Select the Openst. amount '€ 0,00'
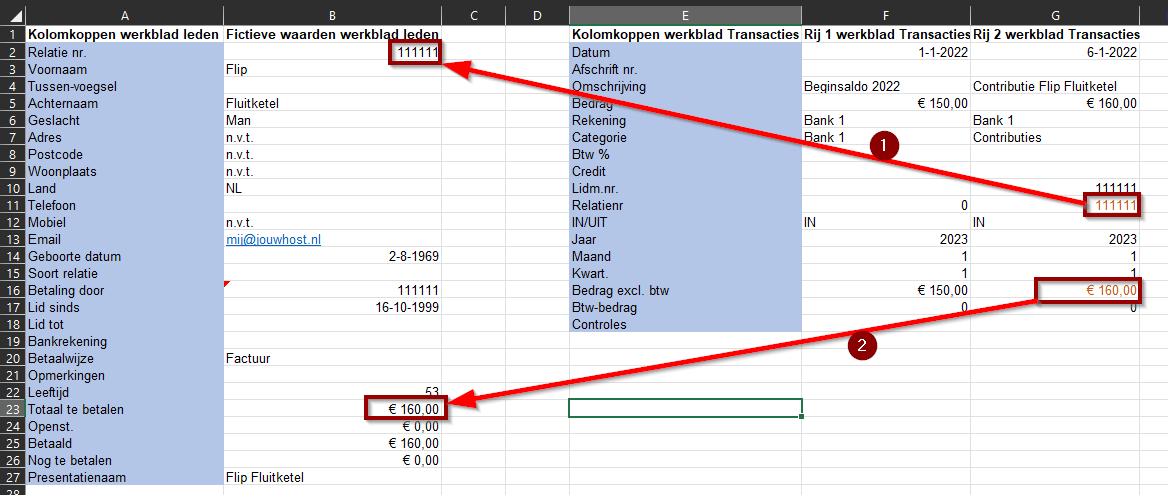1168x495 pixels. pos(332,426)
